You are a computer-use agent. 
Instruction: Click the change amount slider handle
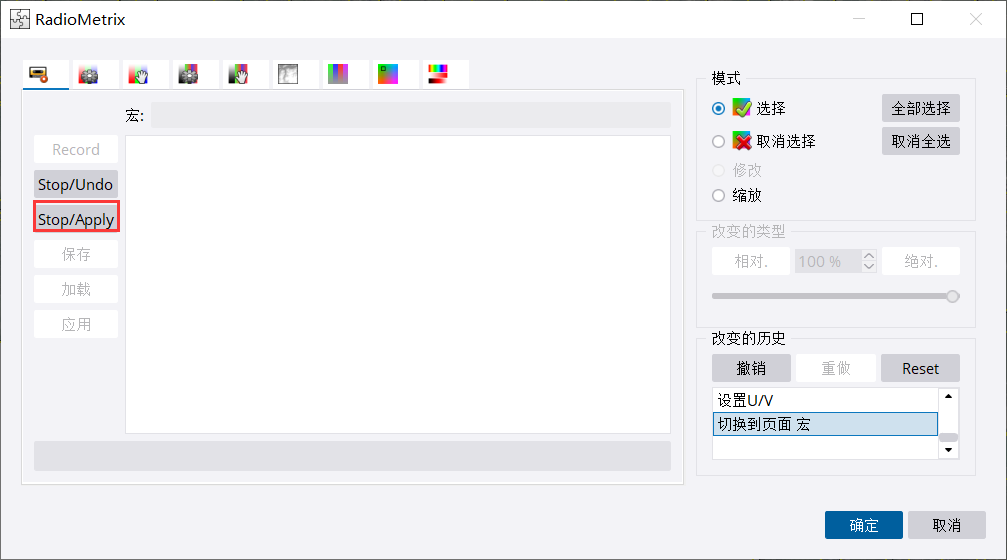[x=952, y=296]
